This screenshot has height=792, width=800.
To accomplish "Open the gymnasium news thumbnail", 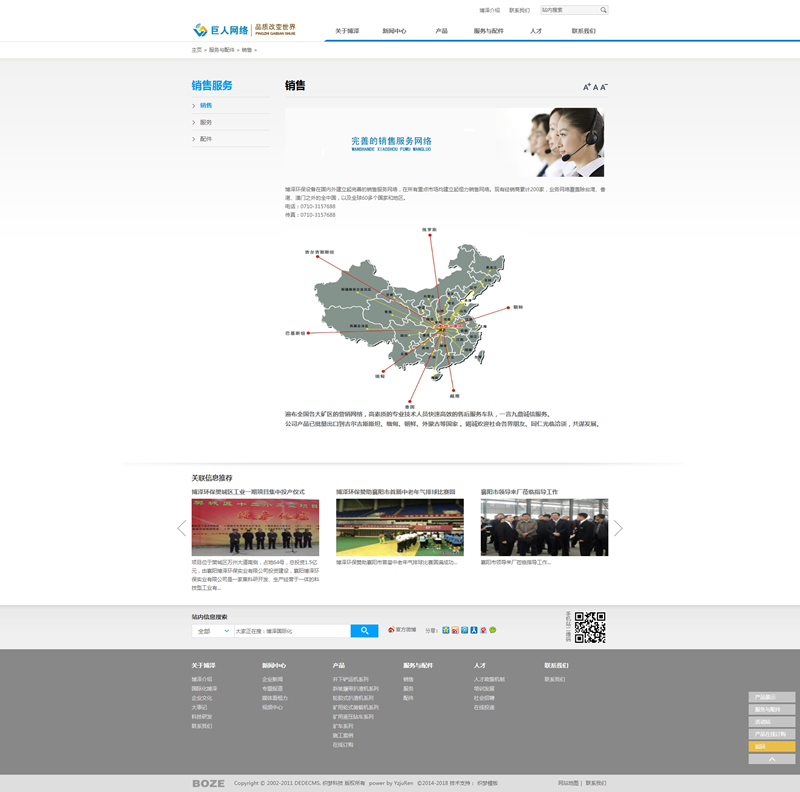I will tap(400, 527).
